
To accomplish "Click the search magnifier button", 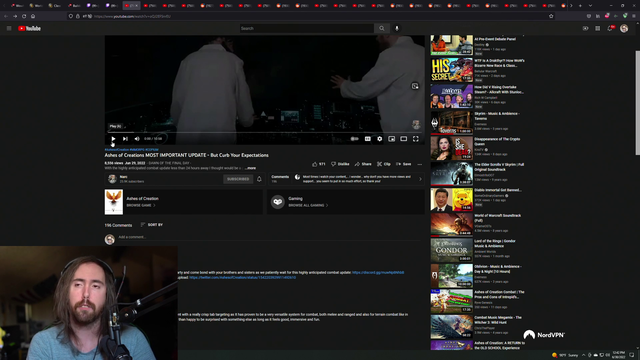I will click(382, 28).
